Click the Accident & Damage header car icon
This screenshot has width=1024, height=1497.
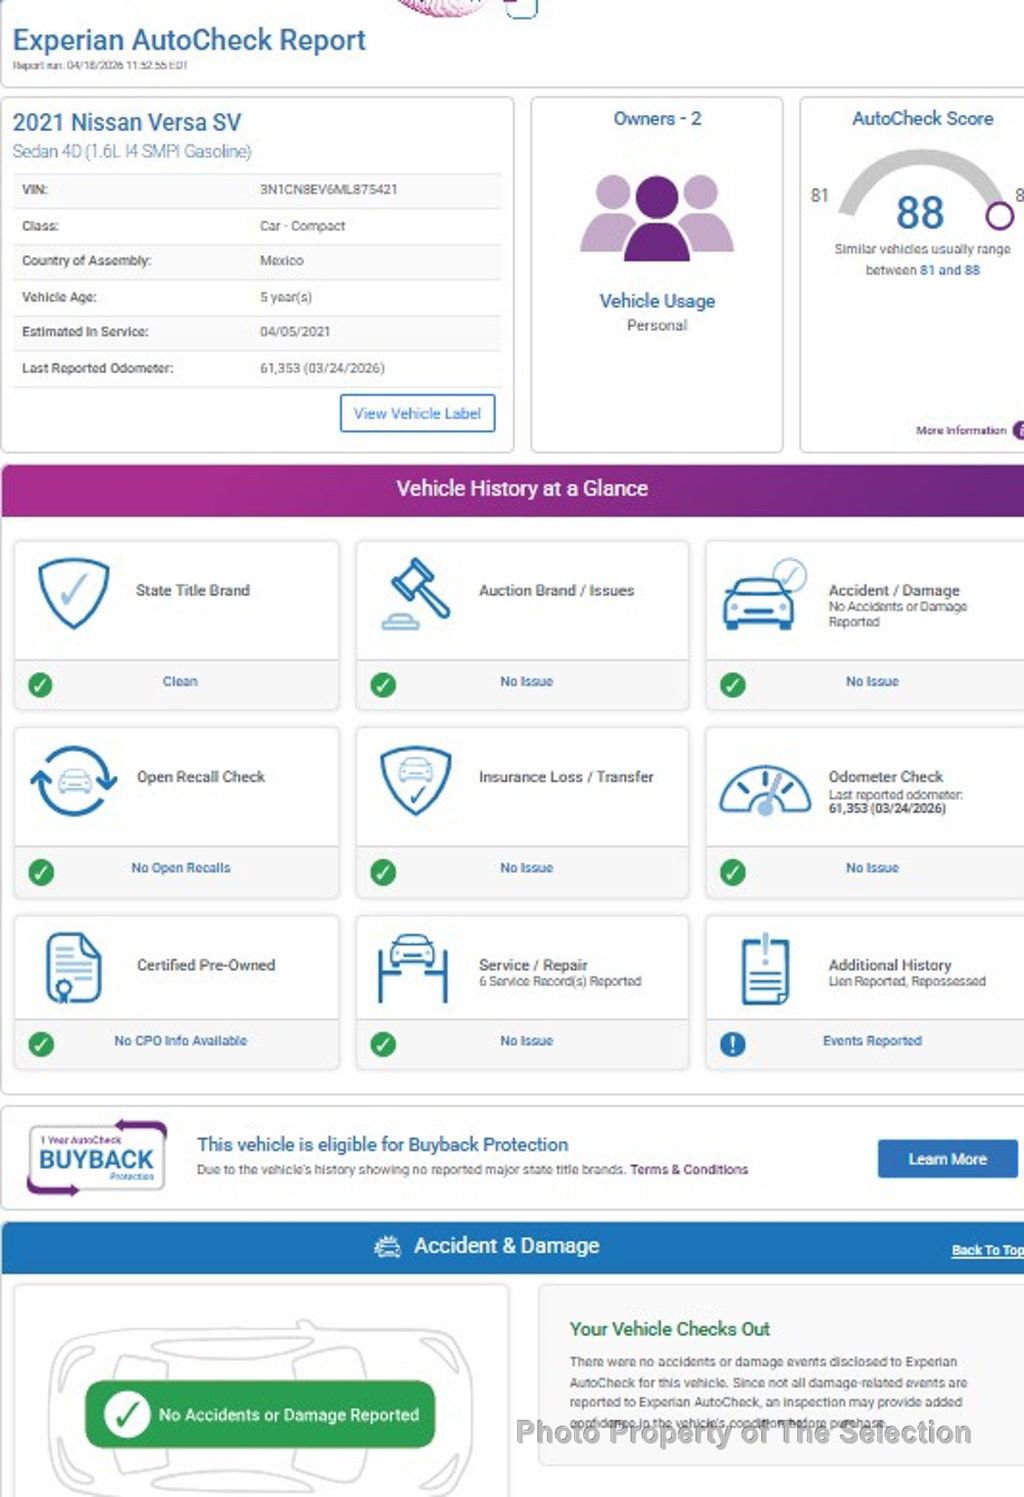pyautogui.click(x=387, y=1247)
